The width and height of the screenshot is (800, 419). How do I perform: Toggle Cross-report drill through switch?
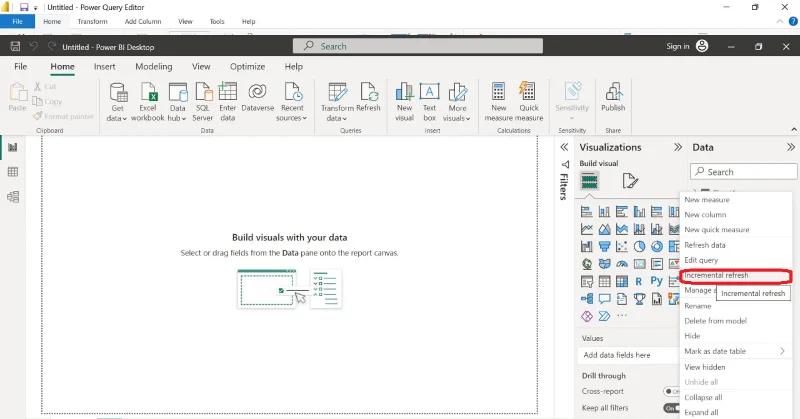[671, 391]
